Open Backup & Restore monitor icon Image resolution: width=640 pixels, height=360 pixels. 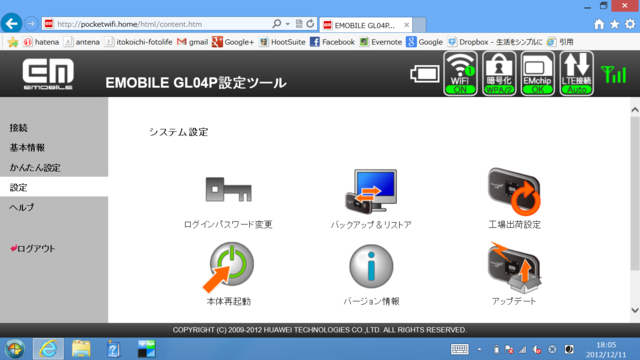tap(371, 191)
